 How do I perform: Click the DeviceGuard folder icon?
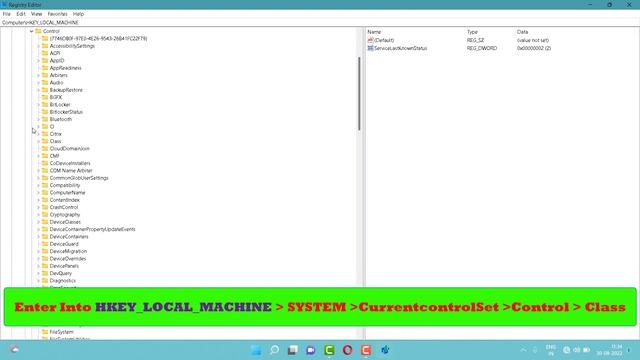(45, 244)
